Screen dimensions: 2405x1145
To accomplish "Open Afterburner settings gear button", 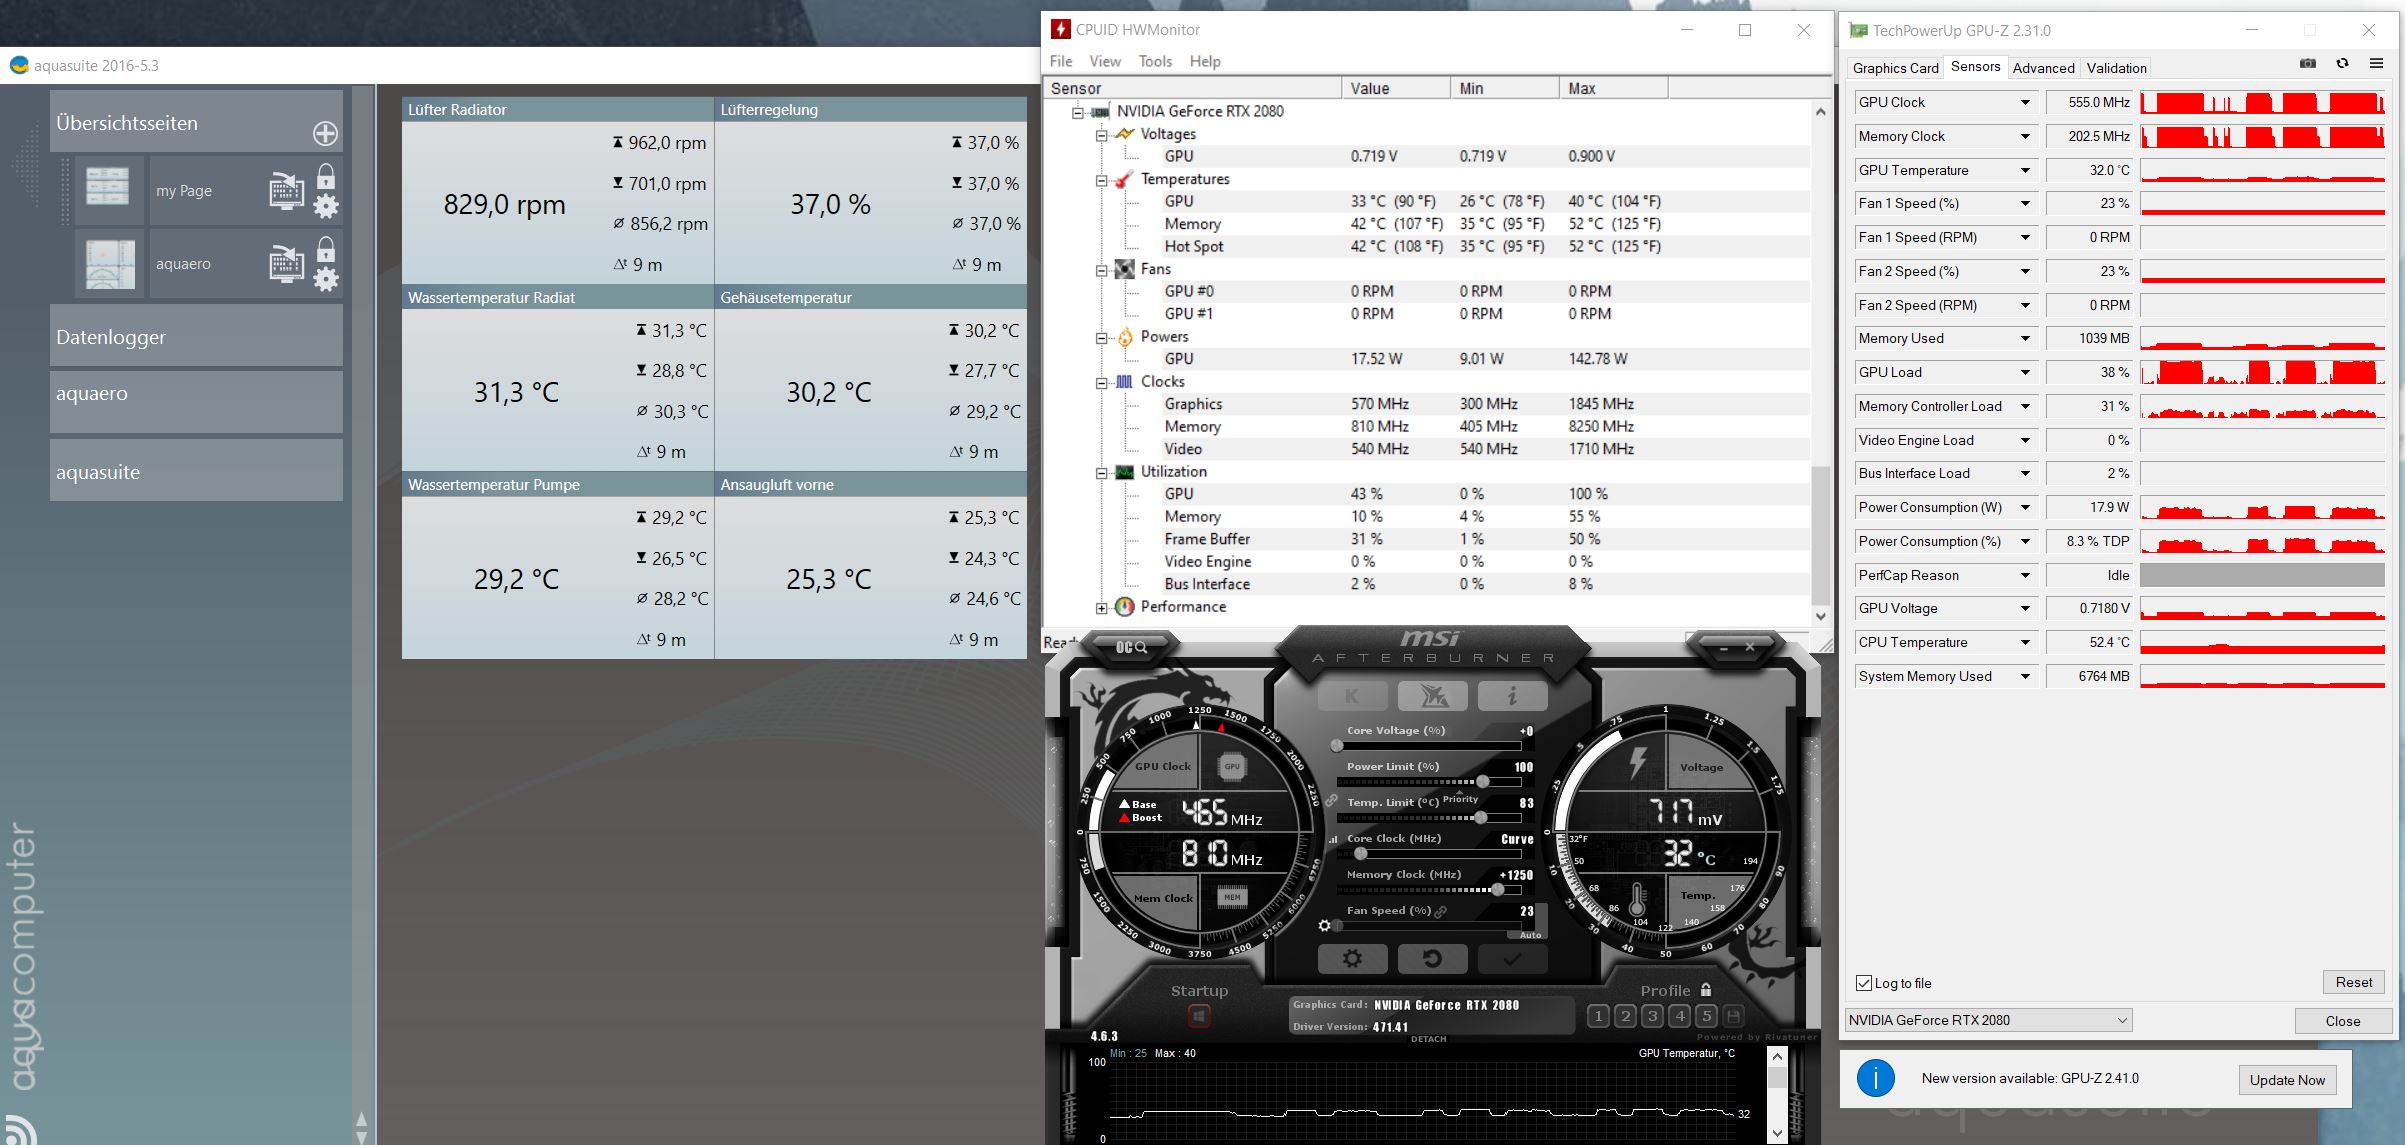I will (1352, 959).
